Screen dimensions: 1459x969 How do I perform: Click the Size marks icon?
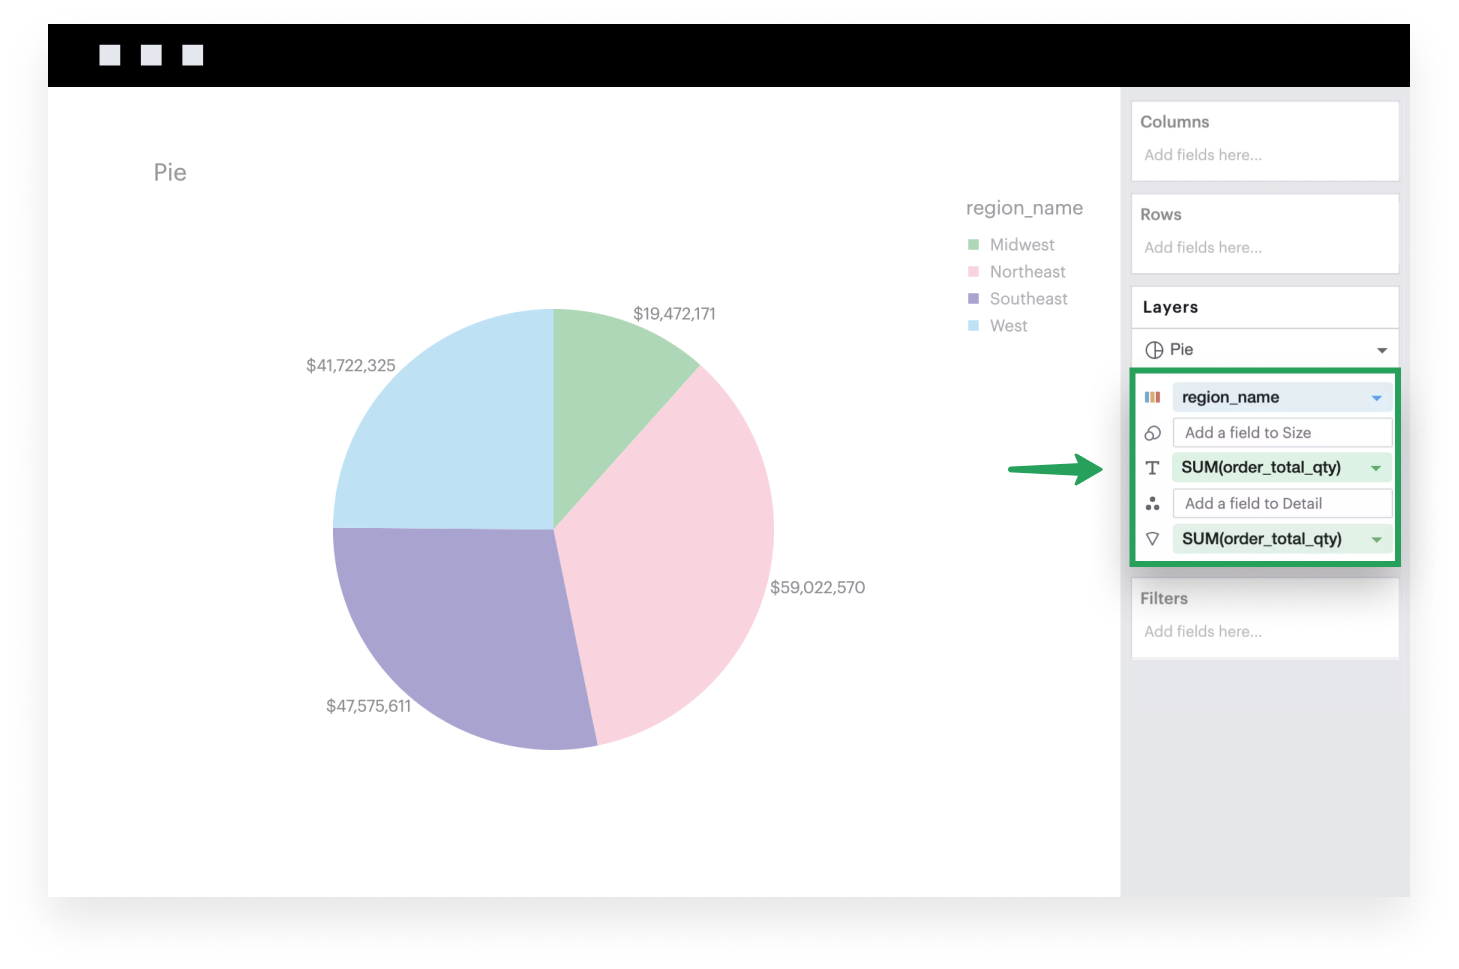(x=1152, y=433)
